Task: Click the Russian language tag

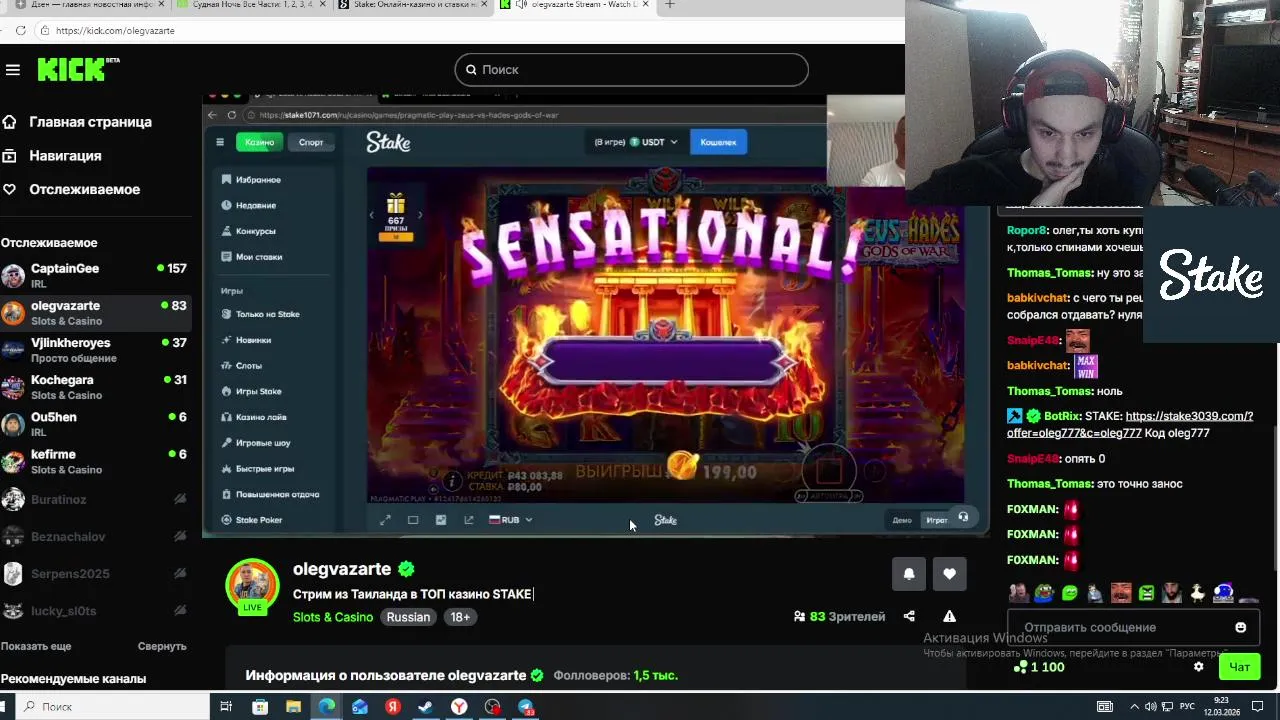Action: (408, 617)
